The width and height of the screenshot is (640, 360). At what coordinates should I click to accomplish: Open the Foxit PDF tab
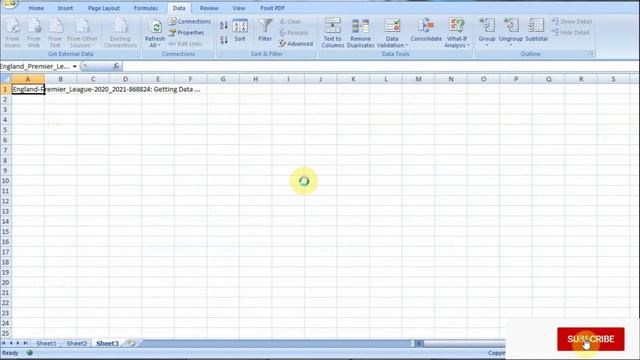coord(272,8)
